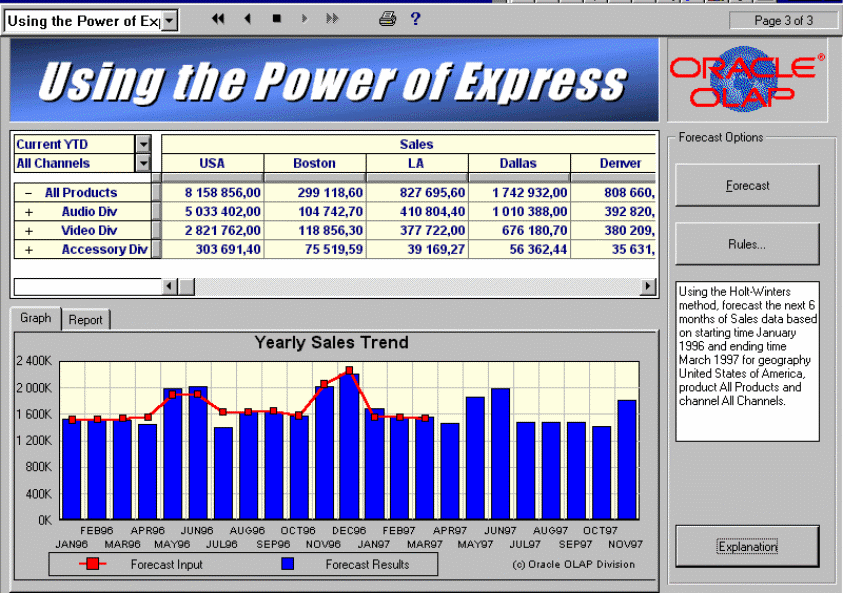This screenshot has height=593, width=843.
Task: Open the Current YTD dropdown arrow
Action: 143,144
